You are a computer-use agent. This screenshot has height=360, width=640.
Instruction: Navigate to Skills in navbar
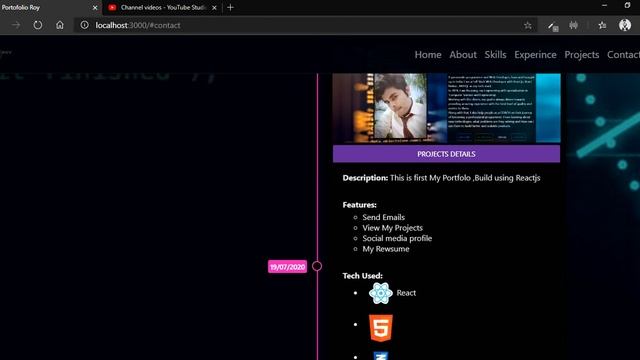tap(495, 55)
